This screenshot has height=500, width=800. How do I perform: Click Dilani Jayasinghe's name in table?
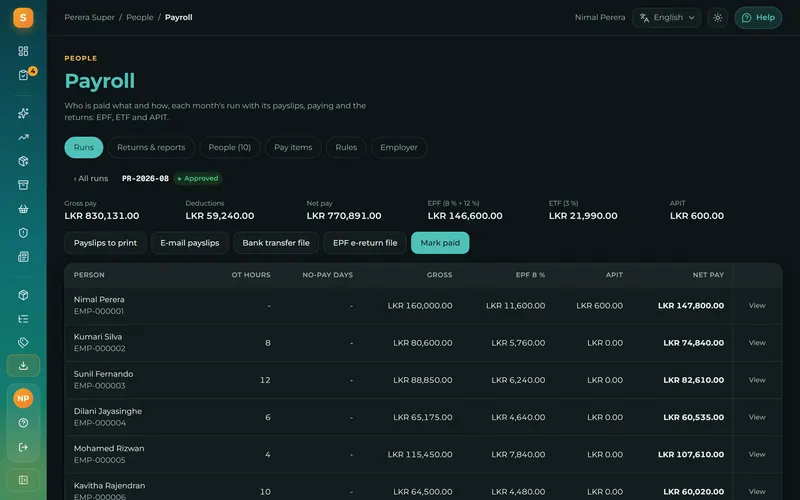[108, 411]
